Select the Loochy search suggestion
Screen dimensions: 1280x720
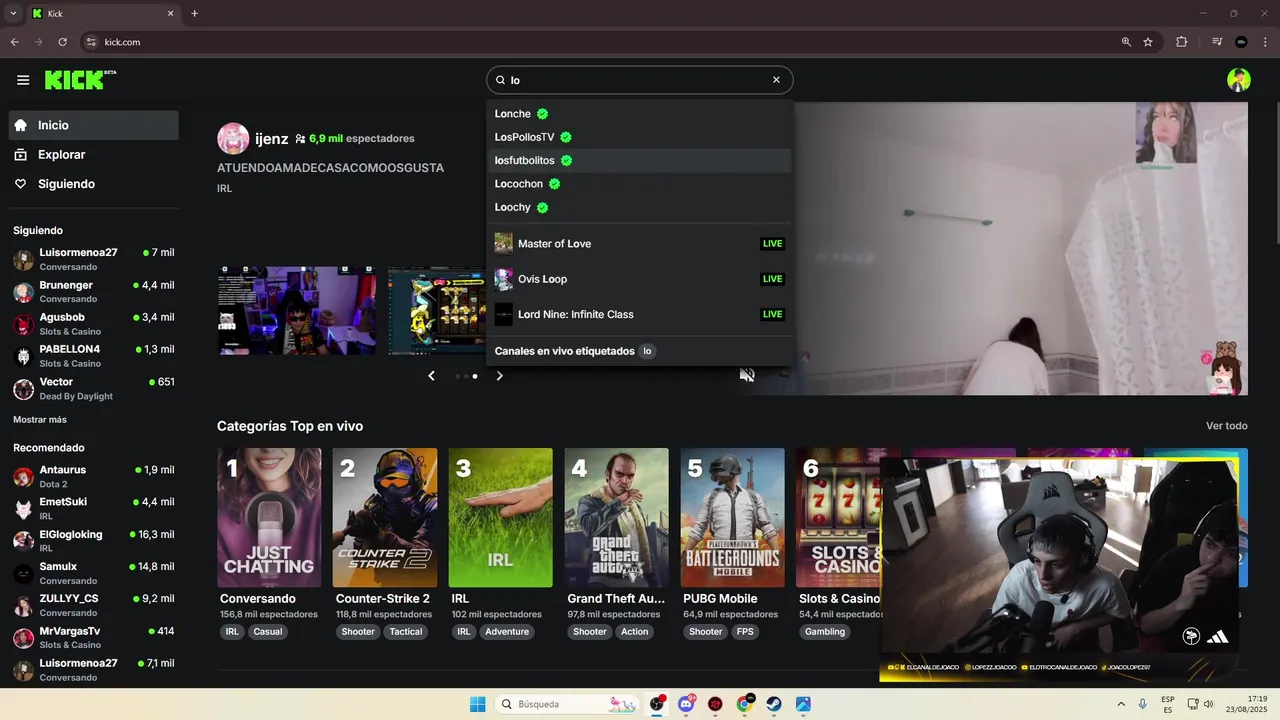640,207
